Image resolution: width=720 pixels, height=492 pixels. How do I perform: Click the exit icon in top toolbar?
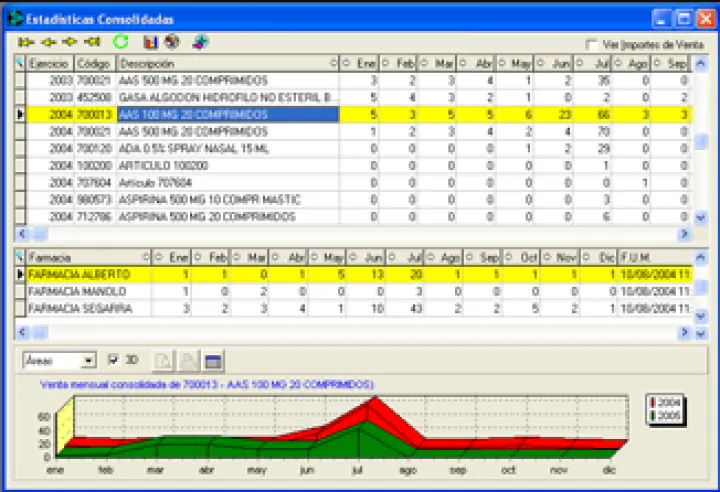[x=201, y=42]
